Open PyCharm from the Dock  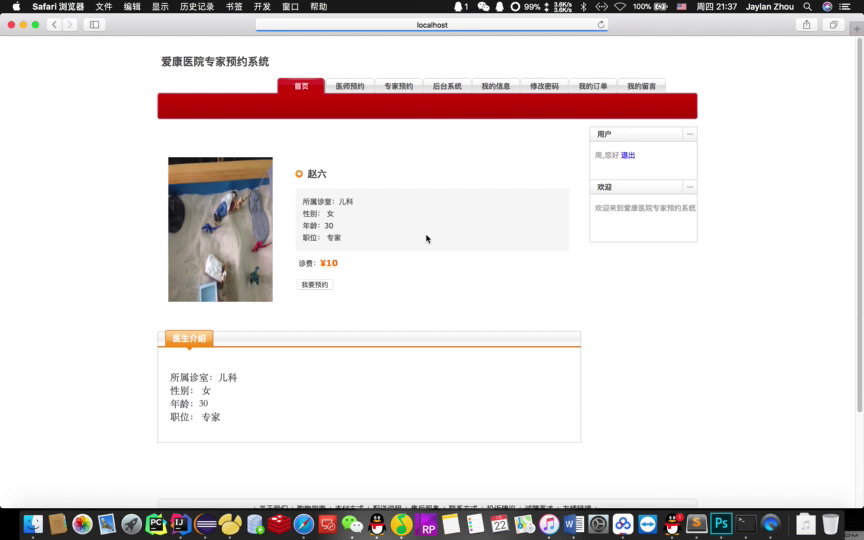click(156, 524)
